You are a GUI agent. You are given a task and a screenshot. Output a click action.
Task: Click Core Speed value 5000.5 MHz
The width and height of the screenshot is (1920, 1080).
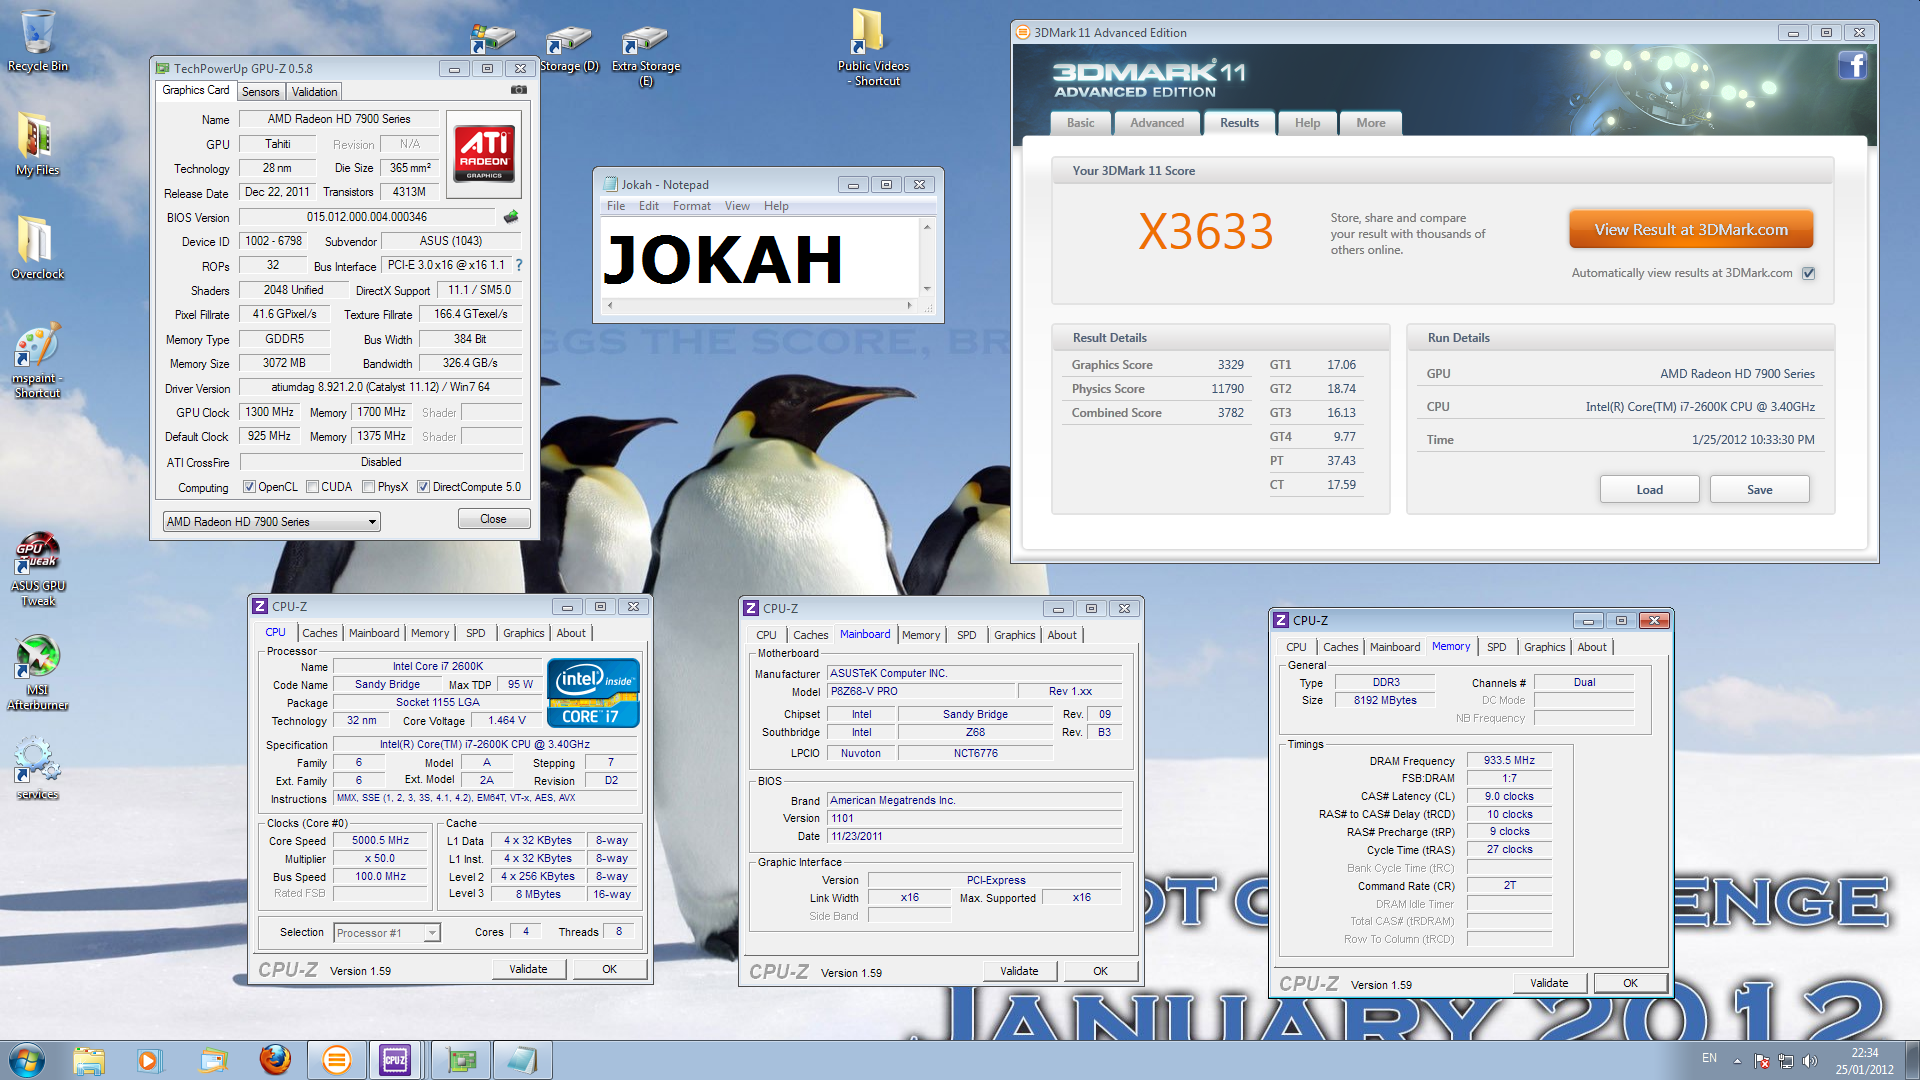(x=380, y=841)
